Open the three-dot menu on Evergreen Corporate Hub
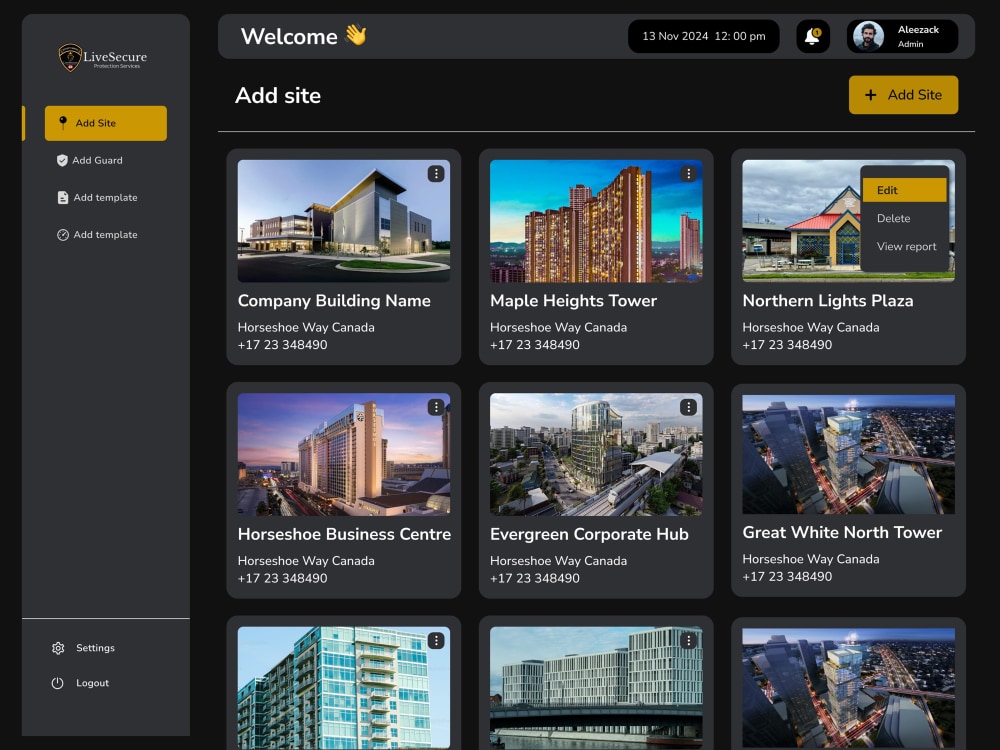Screen dimensions: 1000x750 tap(688, 407)
